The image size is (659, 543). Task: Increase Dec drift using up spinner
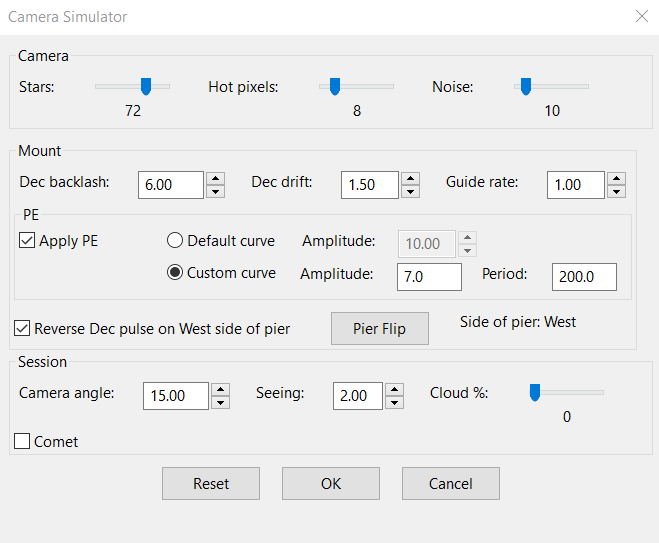point(410,178)
